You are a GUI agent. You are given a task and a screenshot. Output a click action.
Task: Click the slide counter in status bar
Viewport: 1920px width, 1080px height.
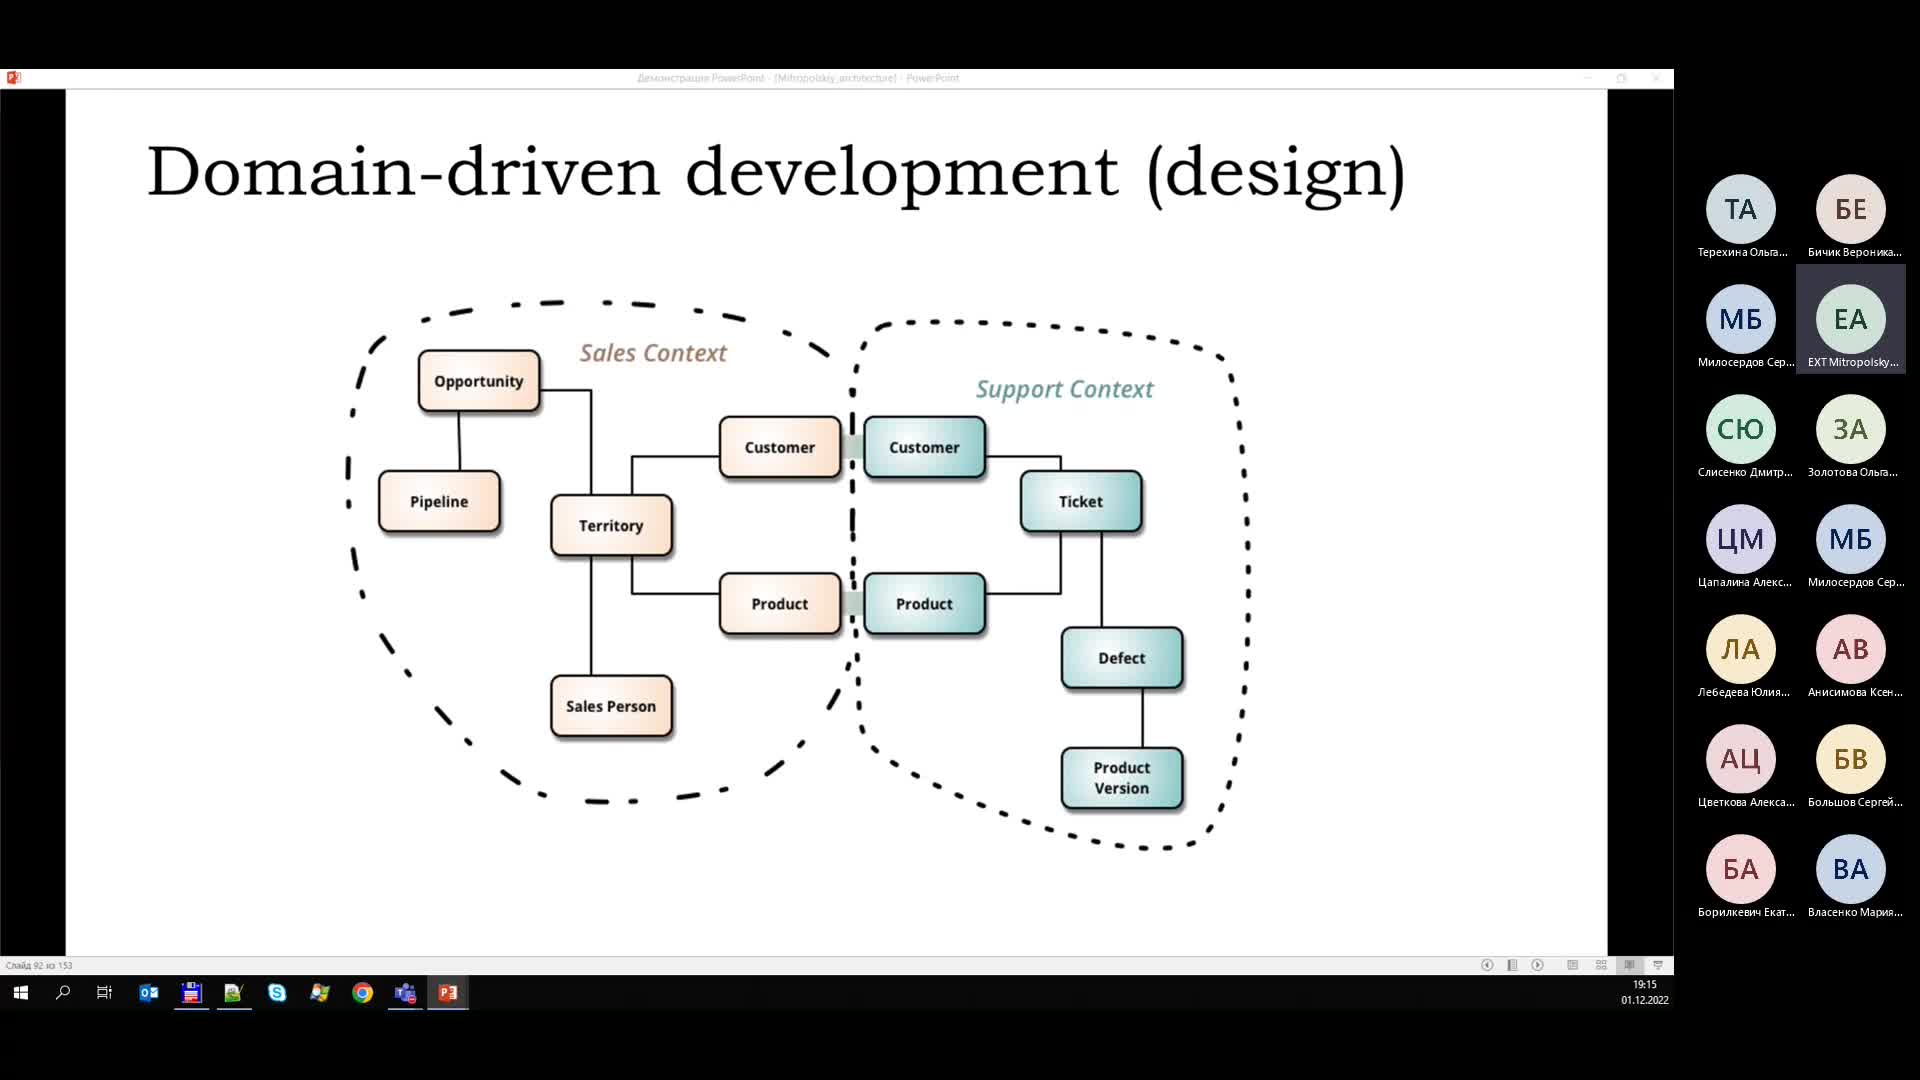pos(39,966)
